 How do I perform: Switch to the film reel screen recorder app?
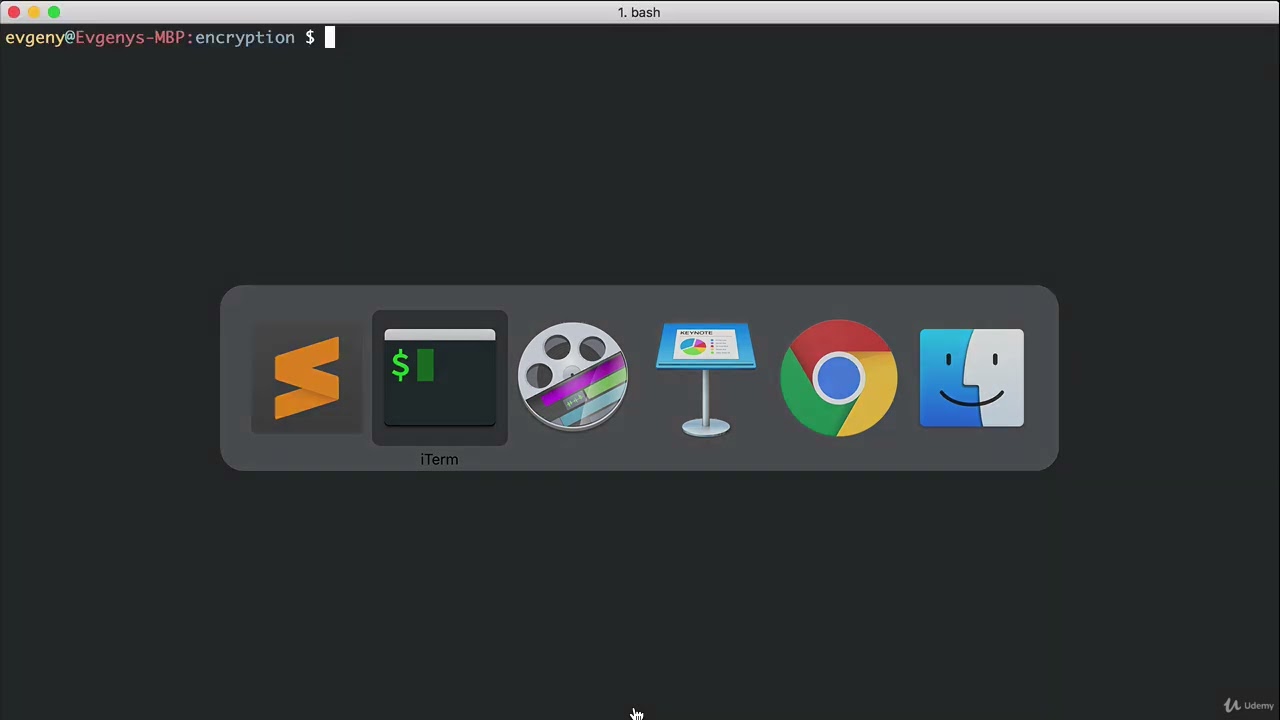(573, 377)
